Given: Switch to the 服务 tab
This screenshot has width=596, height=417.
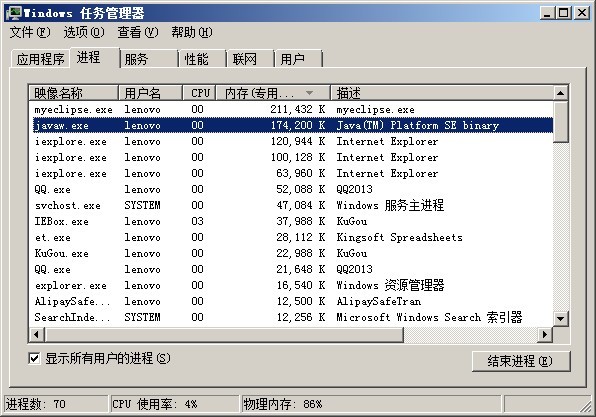Looking at the screenshot, I should 148,59.
